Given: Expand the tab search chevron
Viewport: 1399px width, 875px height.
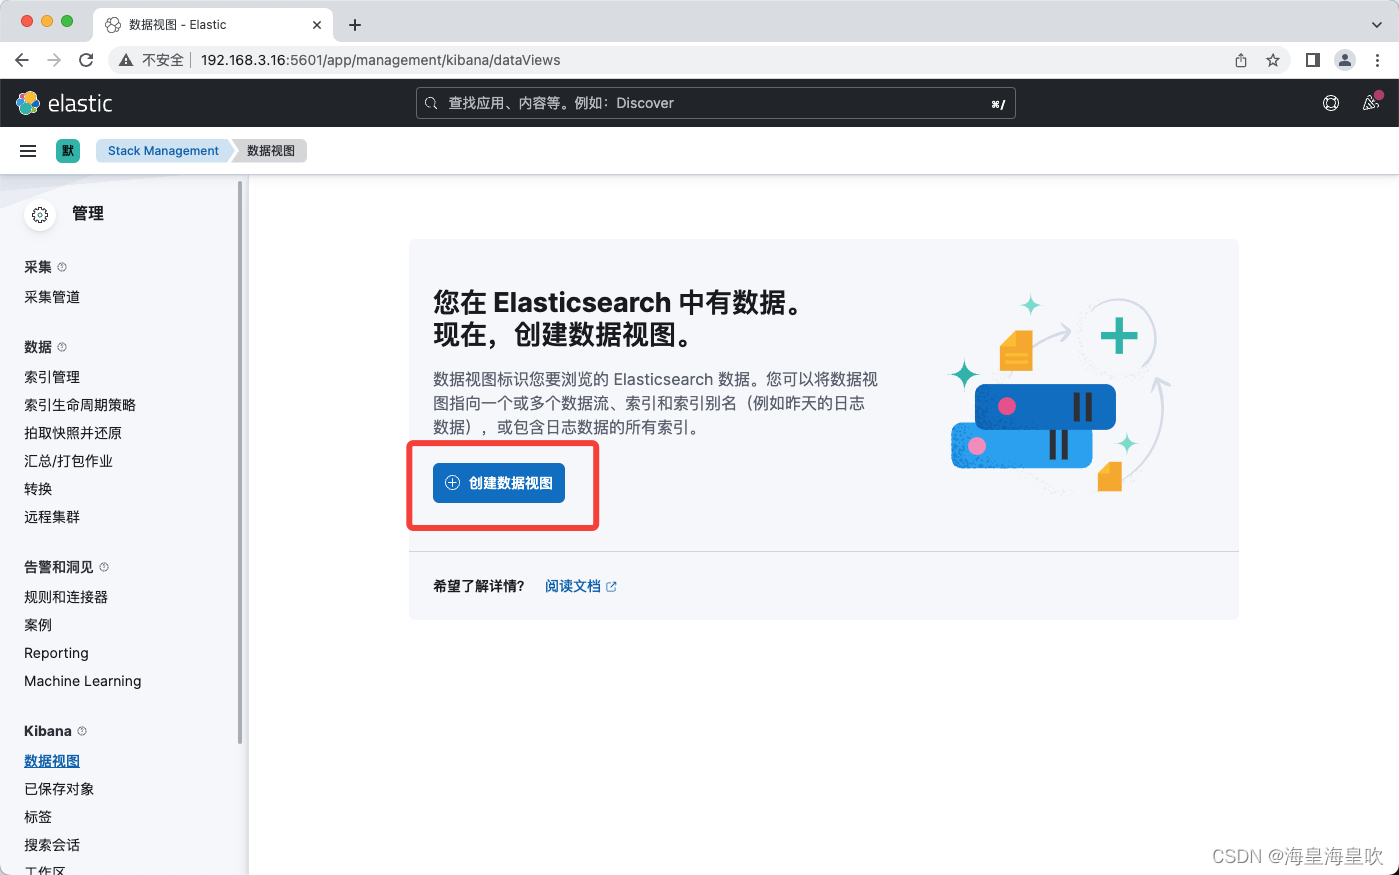Looking at the screenshot, I should [1377, 25].
